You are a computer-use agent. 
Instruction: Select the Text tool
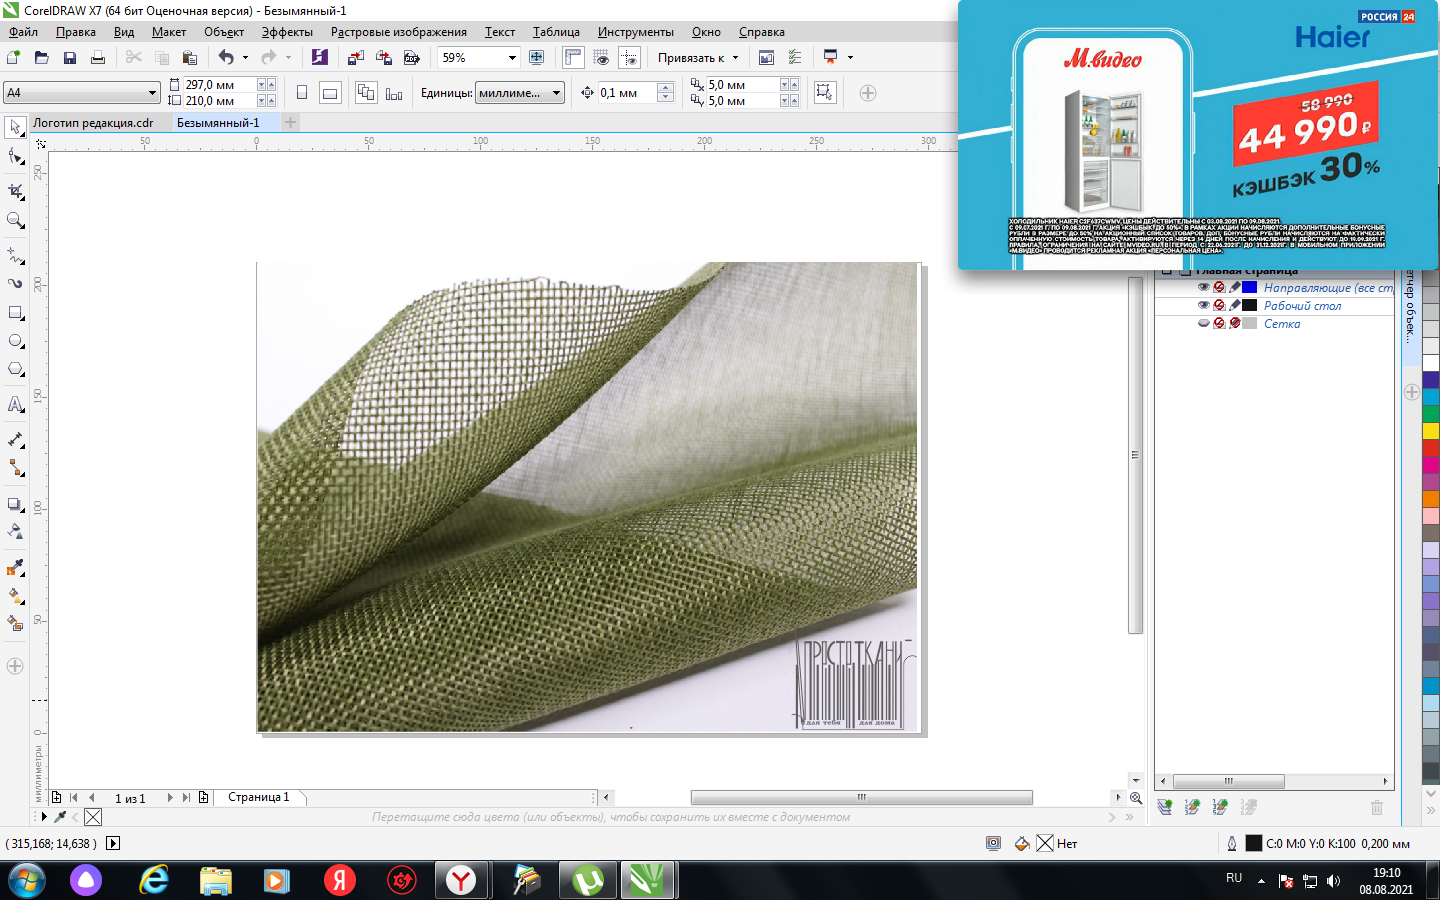(15, 404)
